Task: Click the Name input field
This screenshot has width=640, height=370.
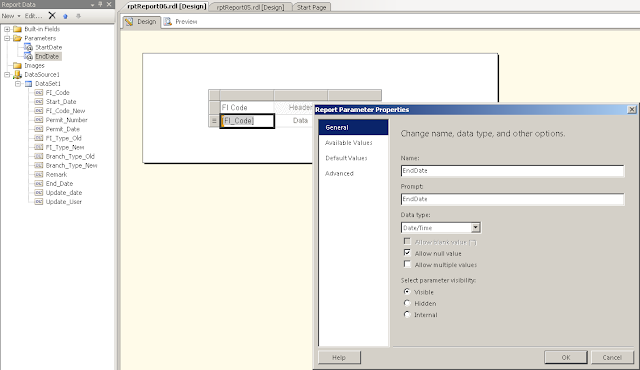Action: click(512, 171)
